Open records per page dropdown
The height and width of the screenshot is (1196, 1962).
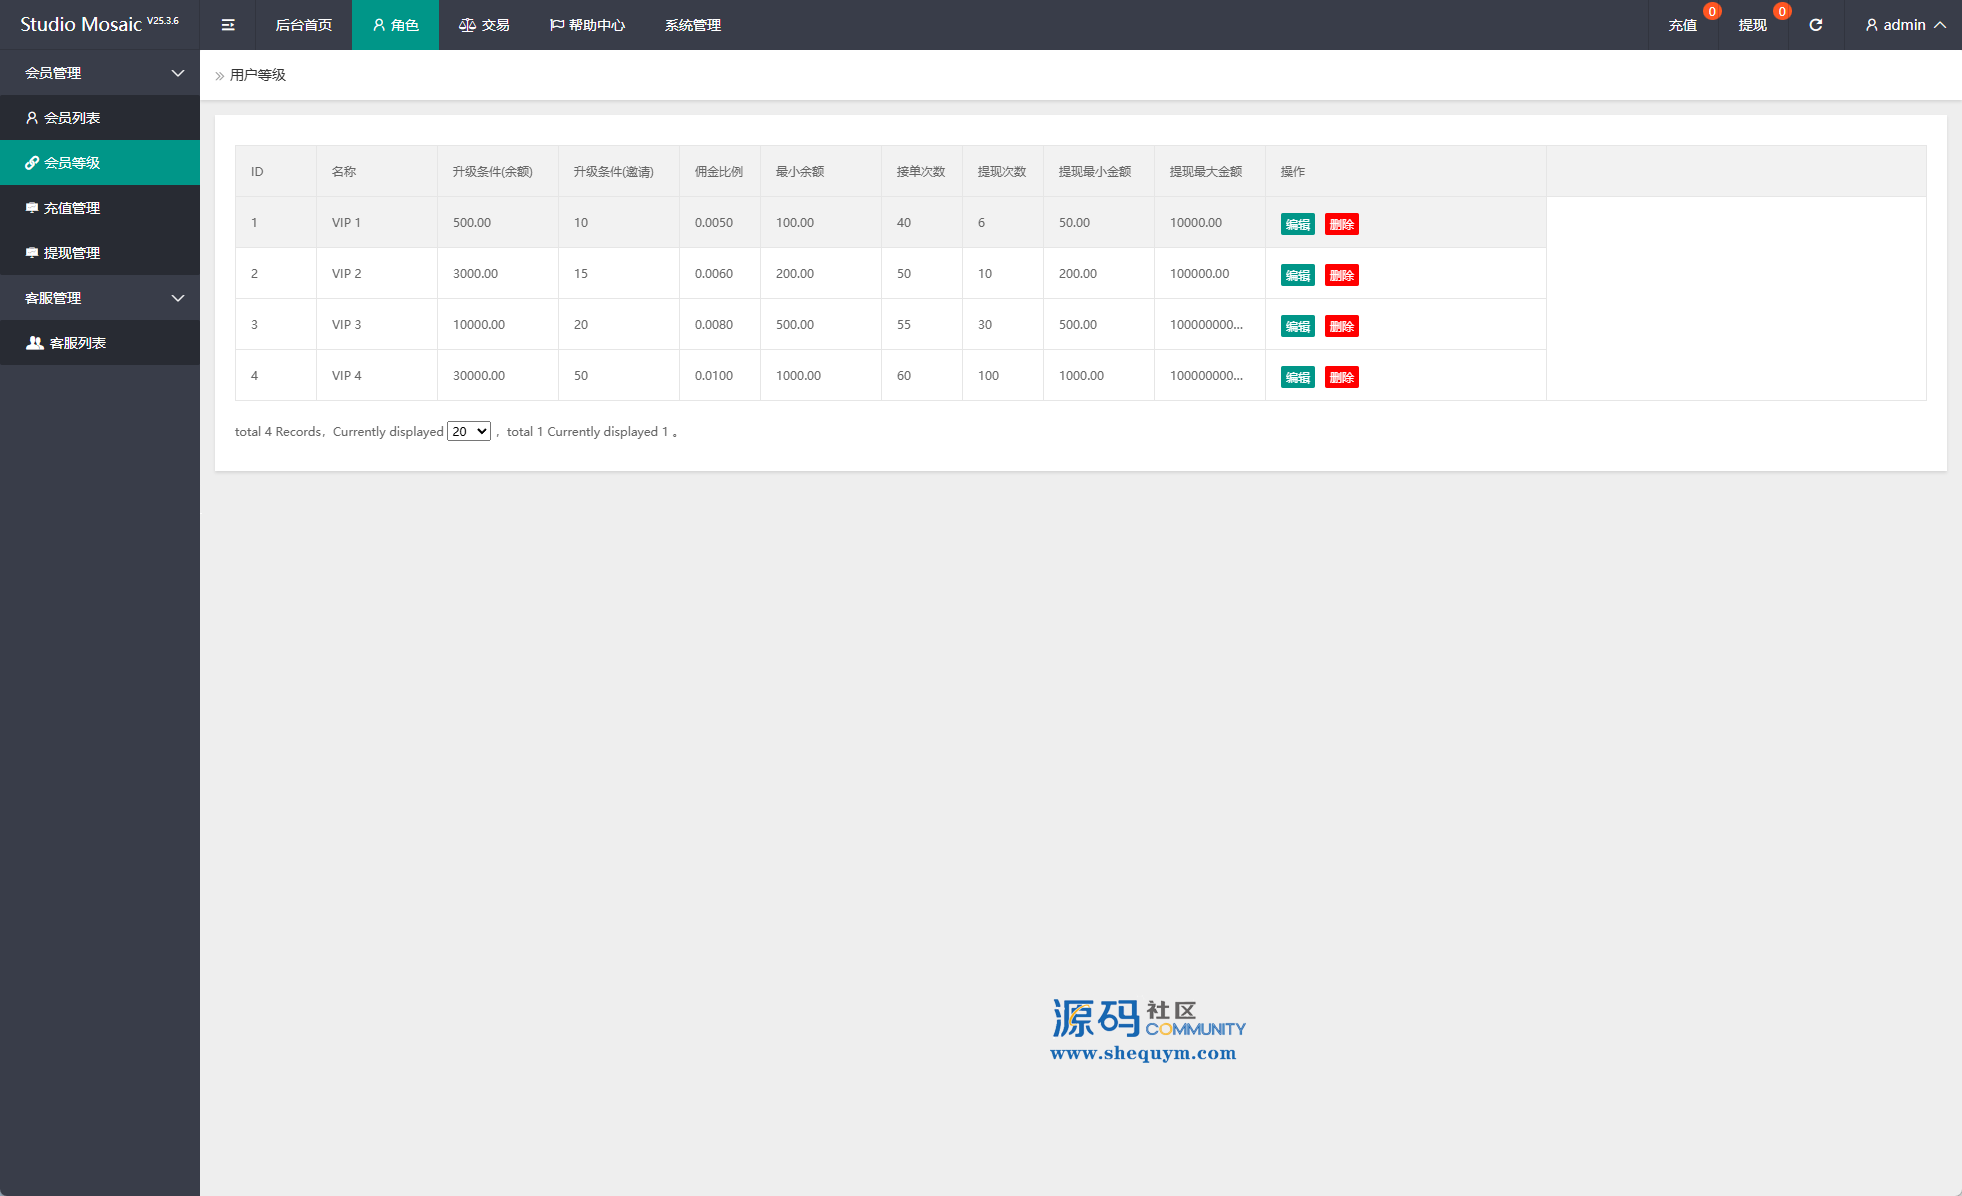468,431
